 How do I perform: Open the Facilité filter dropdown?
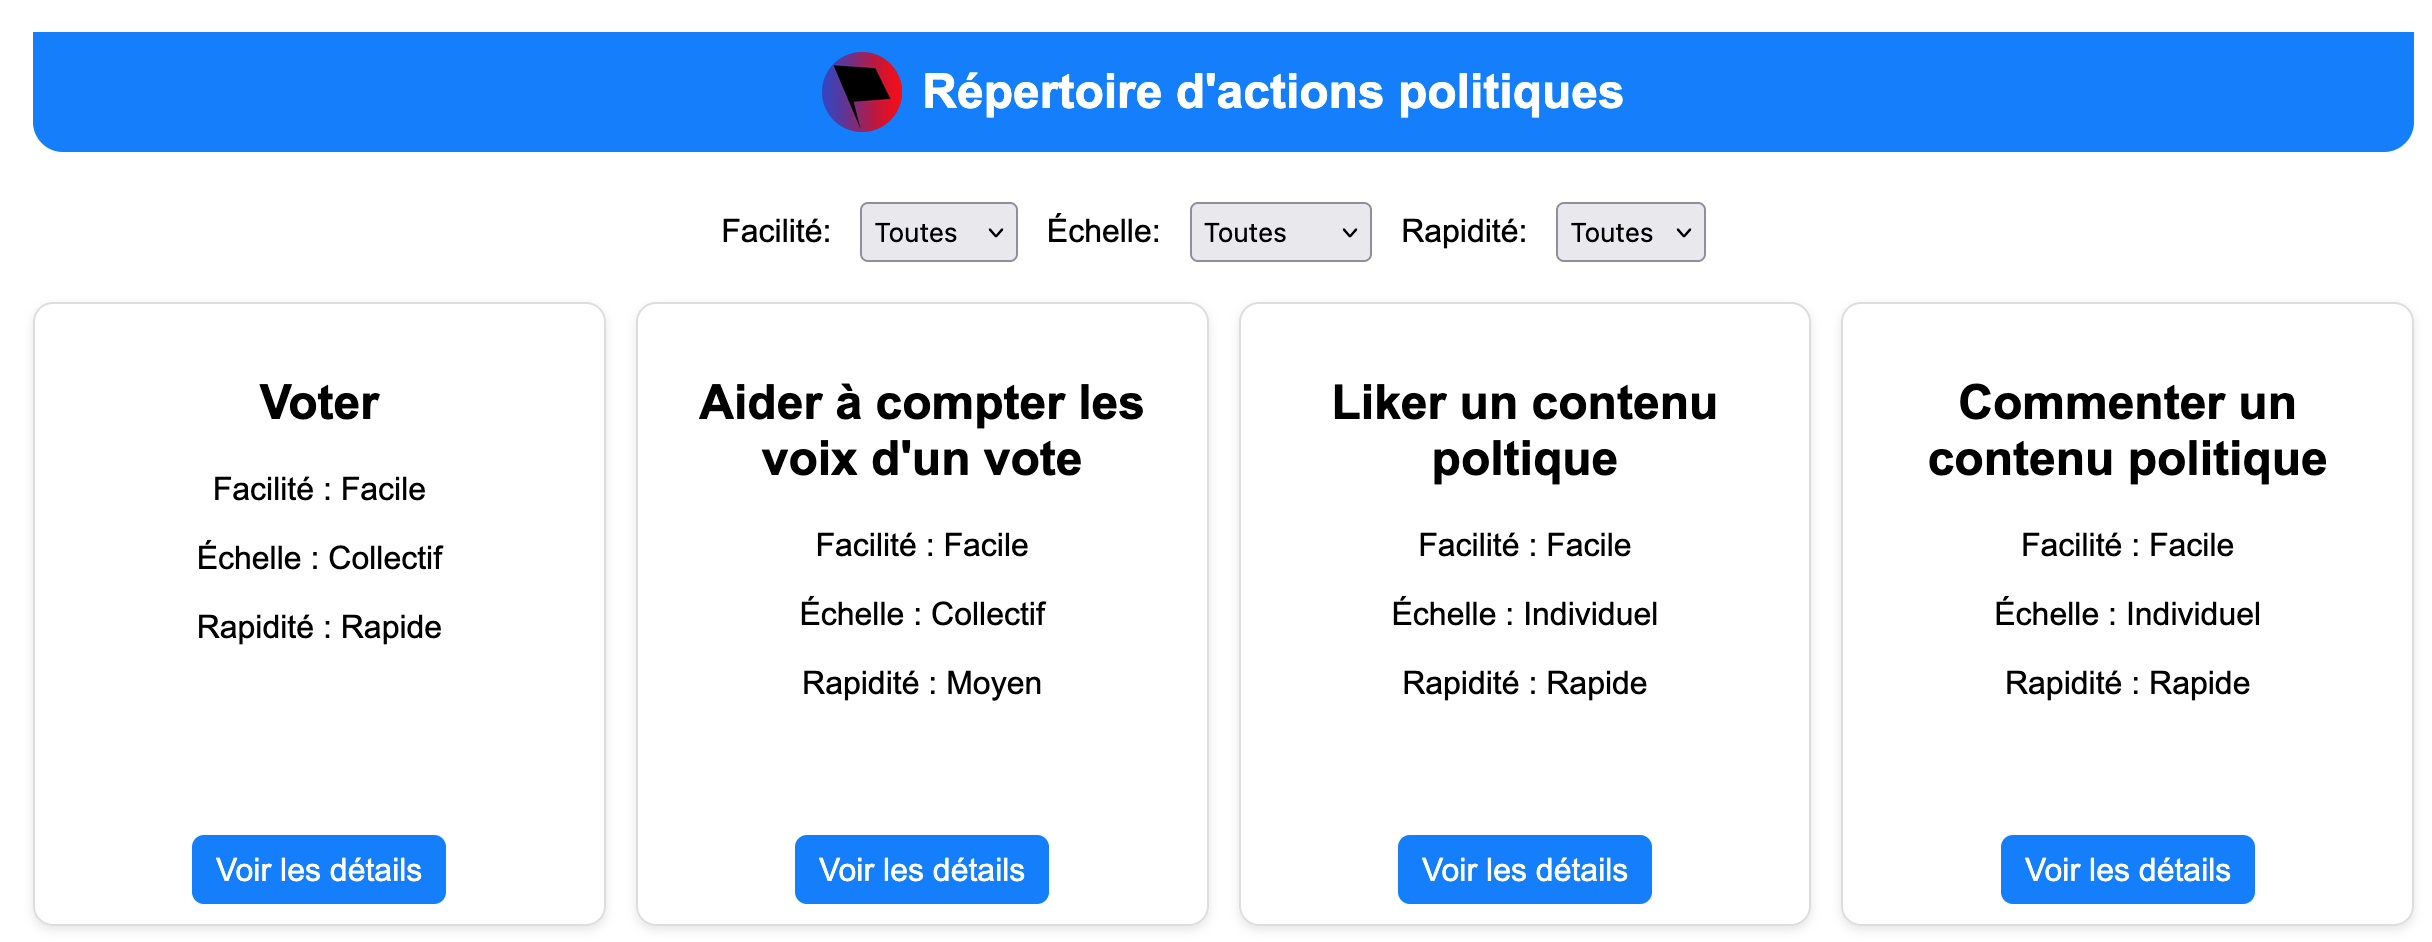tap(938, 232)
